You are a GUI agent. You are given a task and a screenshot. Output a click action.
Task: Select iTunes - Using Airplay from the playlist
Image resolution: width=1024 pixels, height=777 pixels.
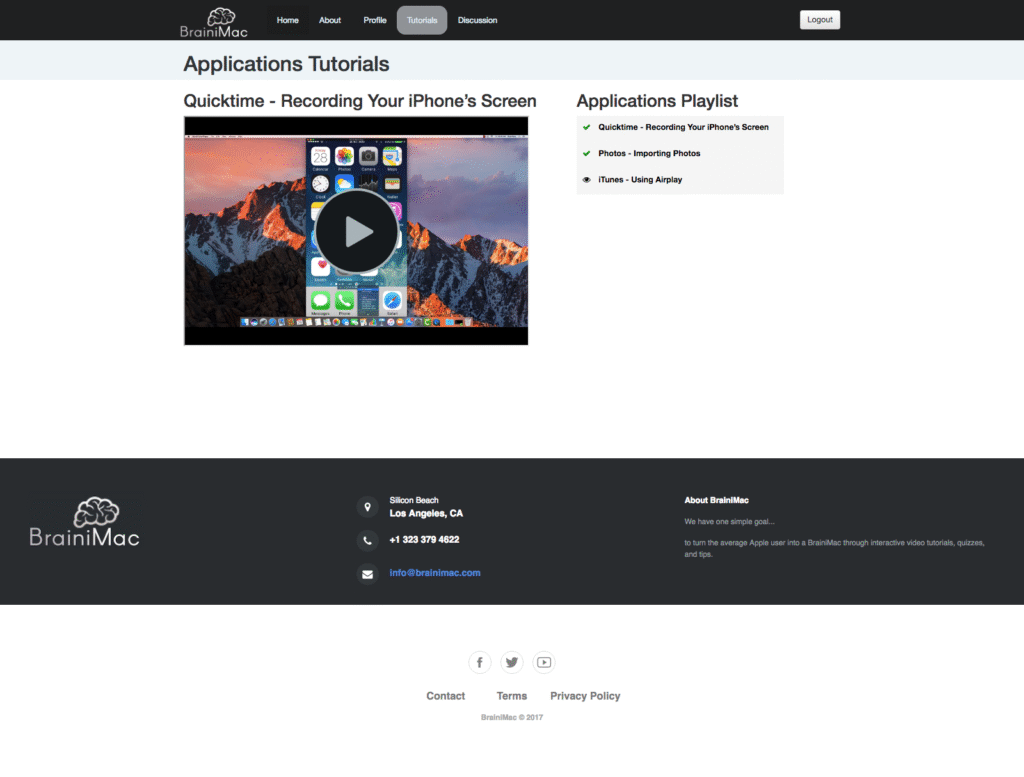[x=640, y=180]
